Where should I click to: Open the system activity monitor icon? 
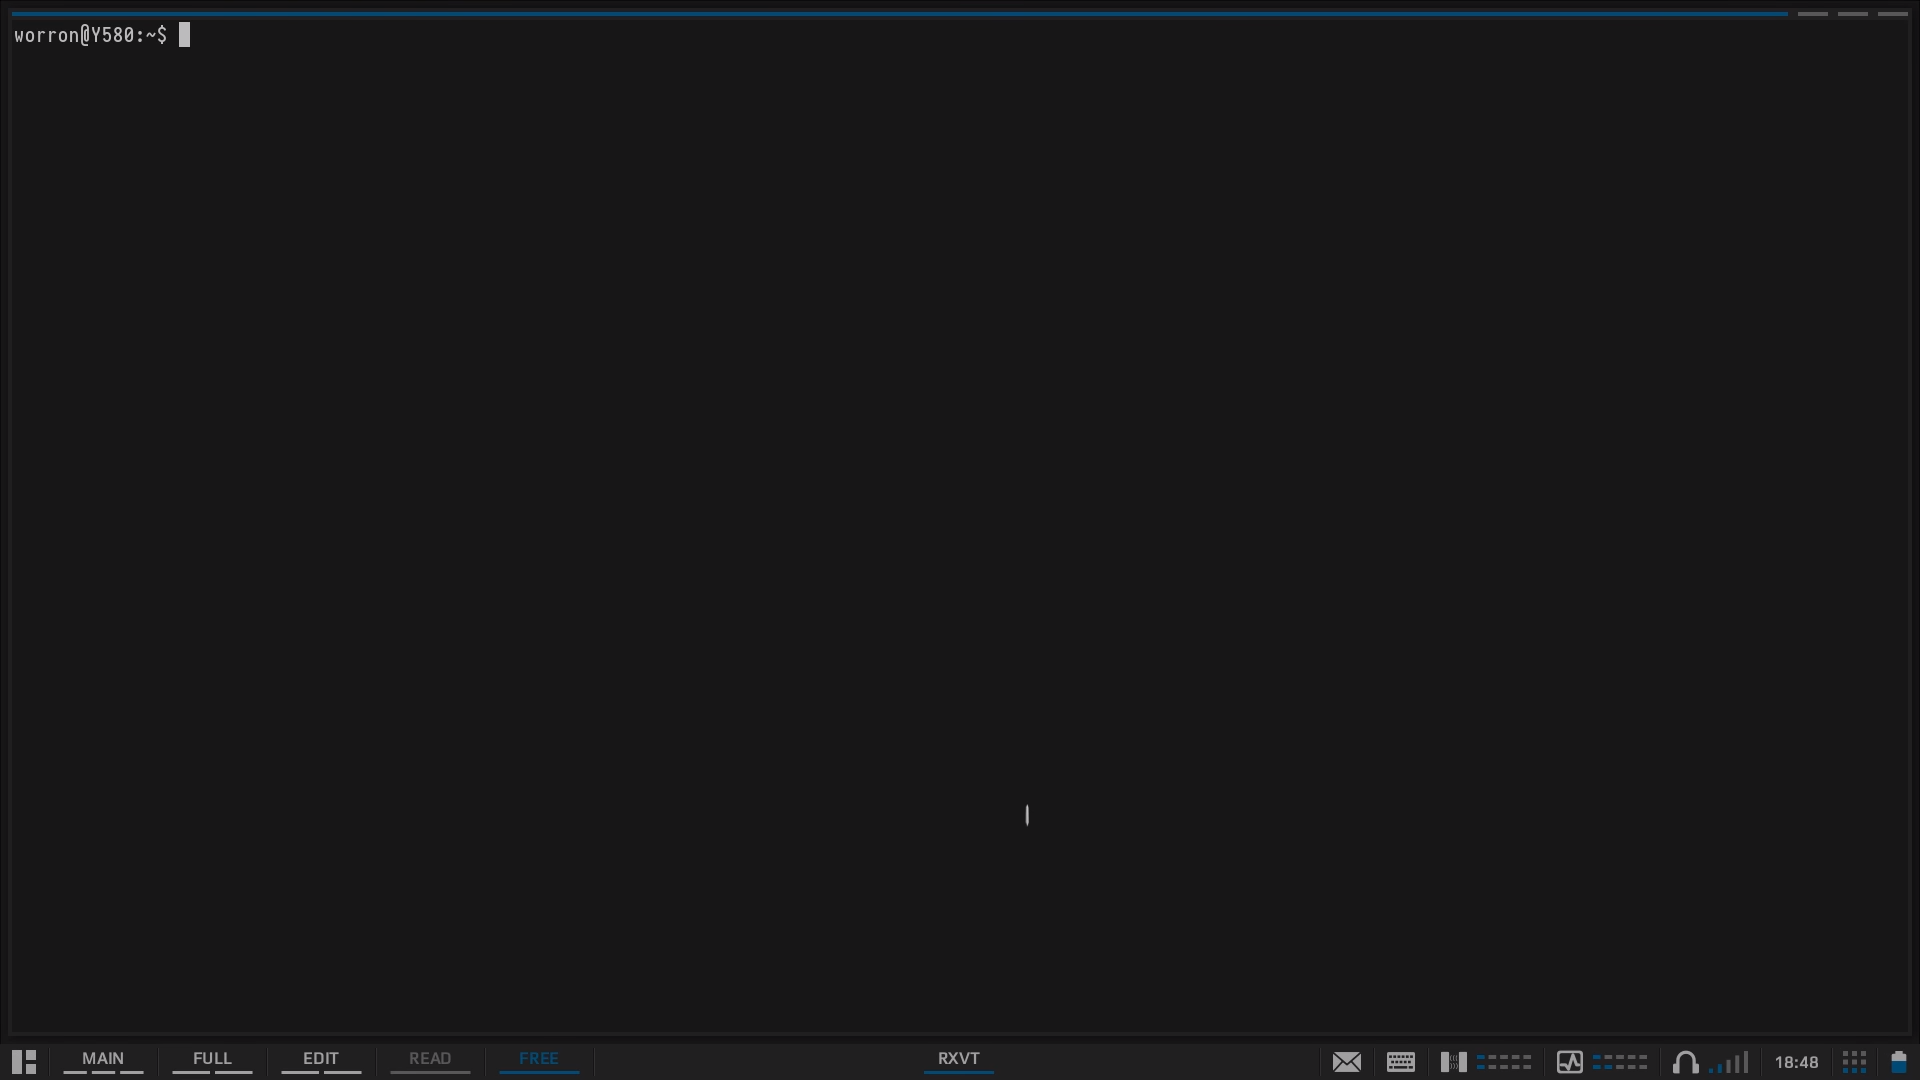pyautogui.click(x=1572, y=1062)
